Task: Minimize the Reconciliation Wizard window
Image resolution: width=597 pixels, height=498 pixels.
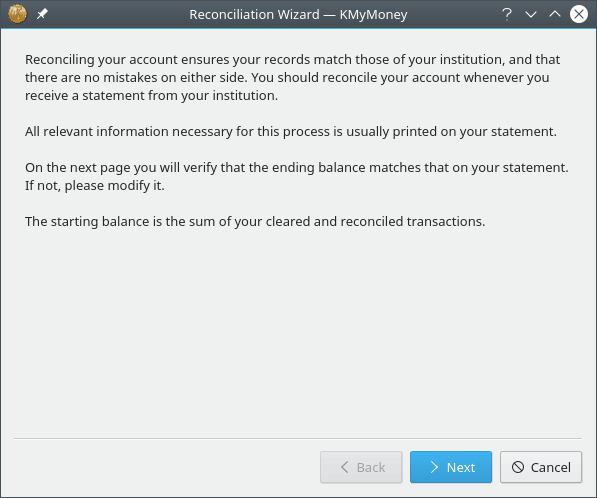Action: click(x=531, y=14)
